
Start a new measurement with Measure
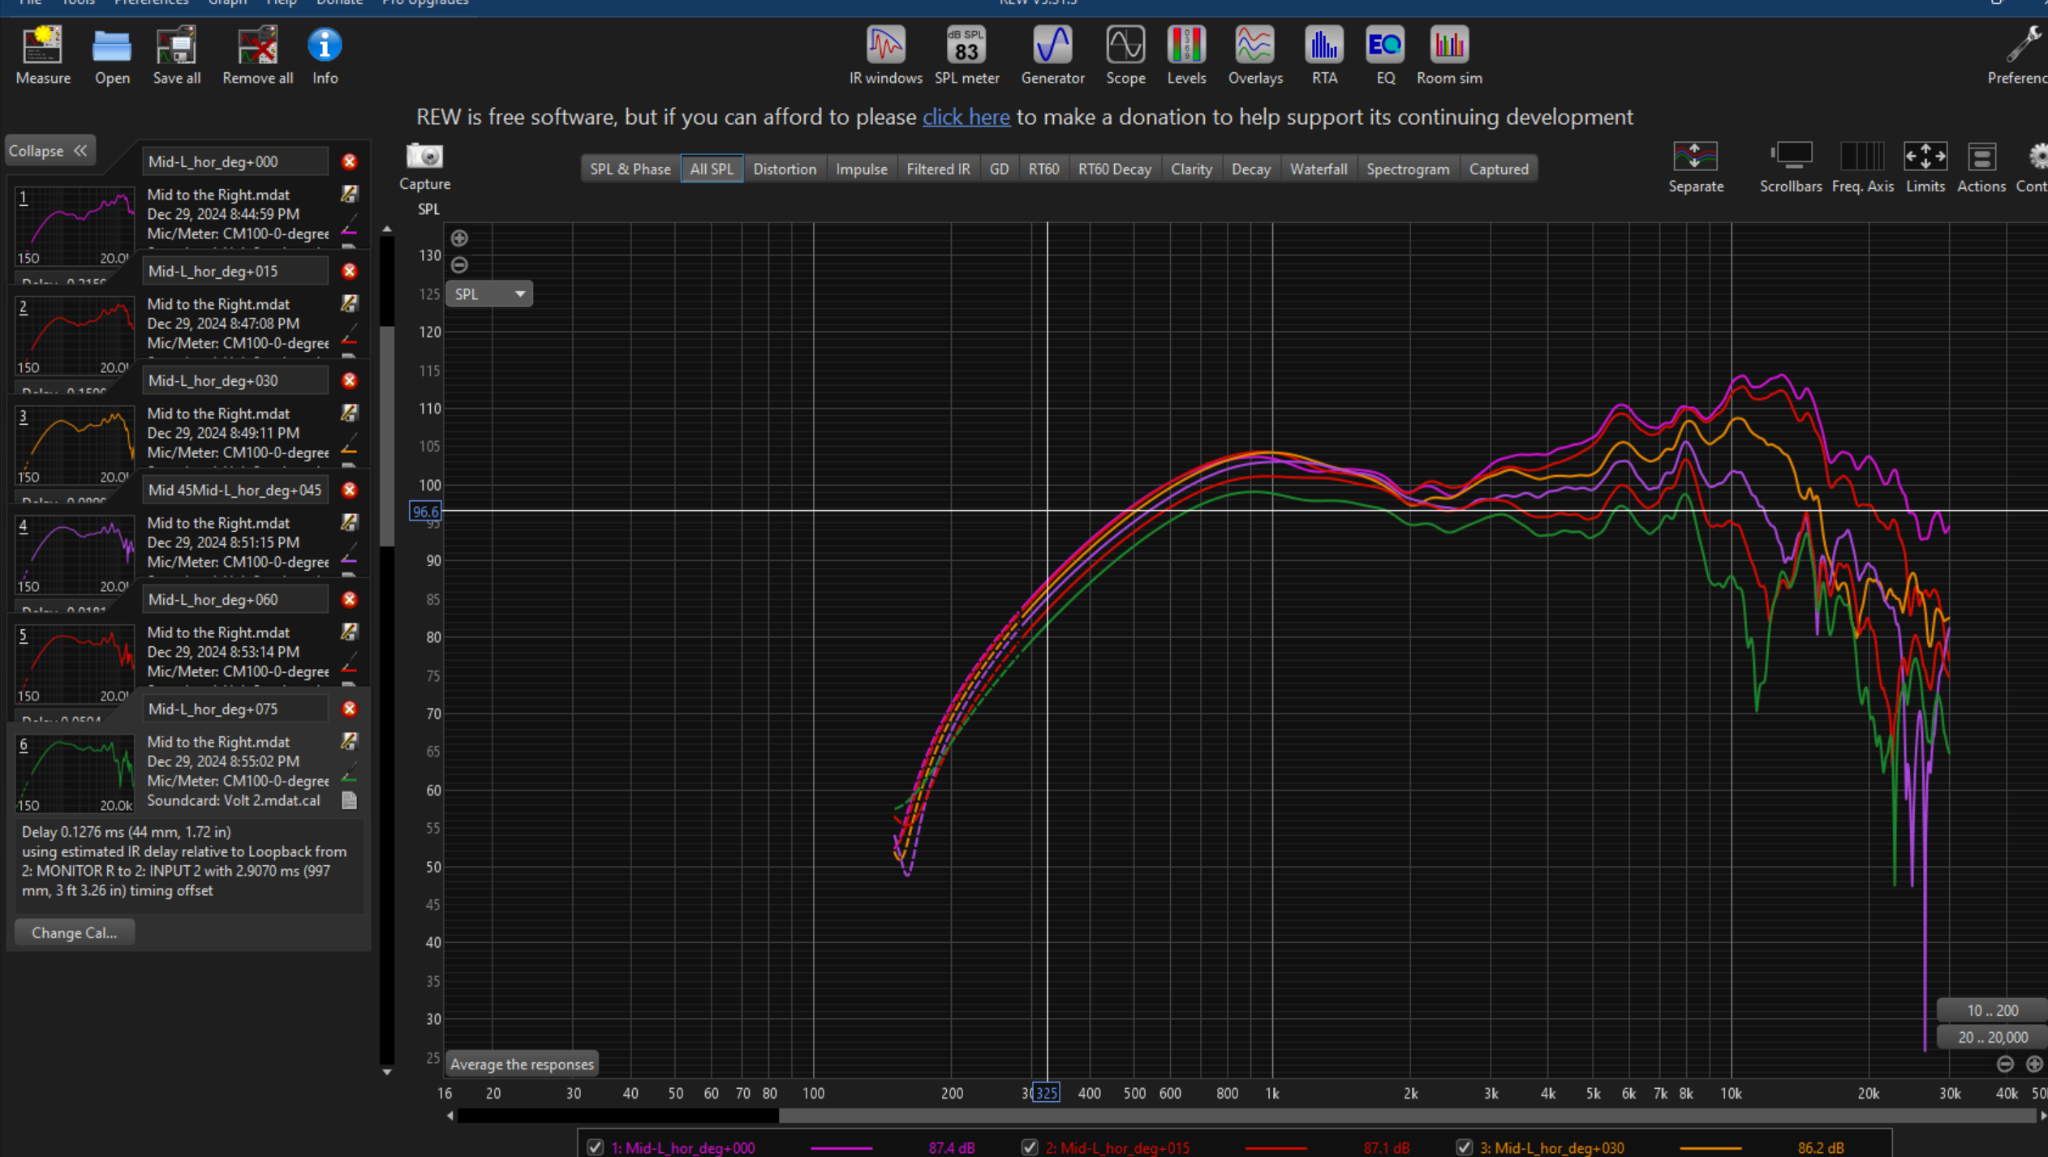pos(43,55)
